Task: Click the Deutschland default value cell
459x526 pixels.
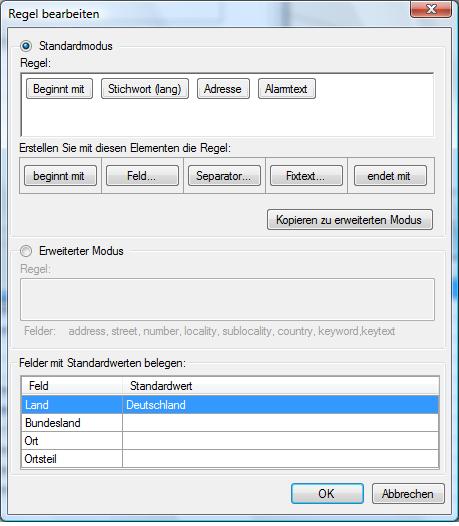Action: (x=280, y=405)
